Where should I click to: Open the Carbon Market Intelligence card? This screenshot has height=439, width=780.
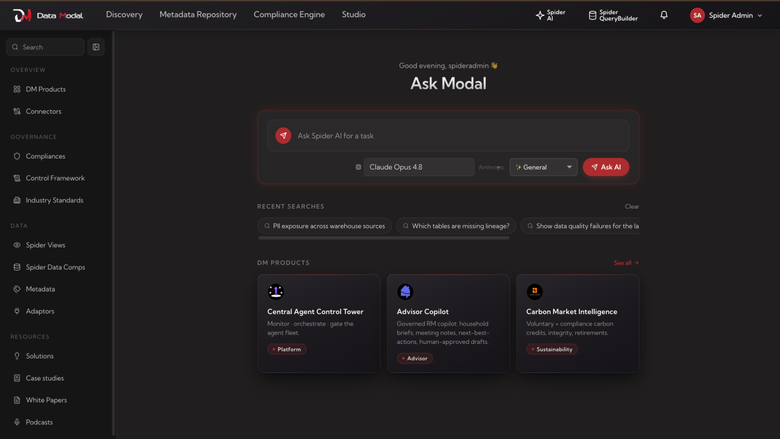[578, 323]
